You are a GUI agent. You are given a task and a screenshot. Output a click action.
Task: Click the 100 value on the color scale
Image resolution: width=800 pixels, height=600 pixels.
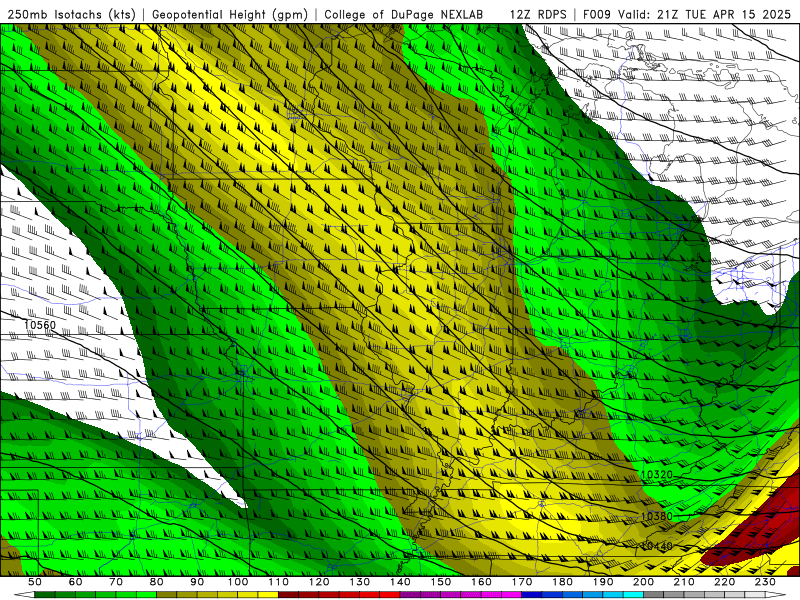(x=238, y=582)
